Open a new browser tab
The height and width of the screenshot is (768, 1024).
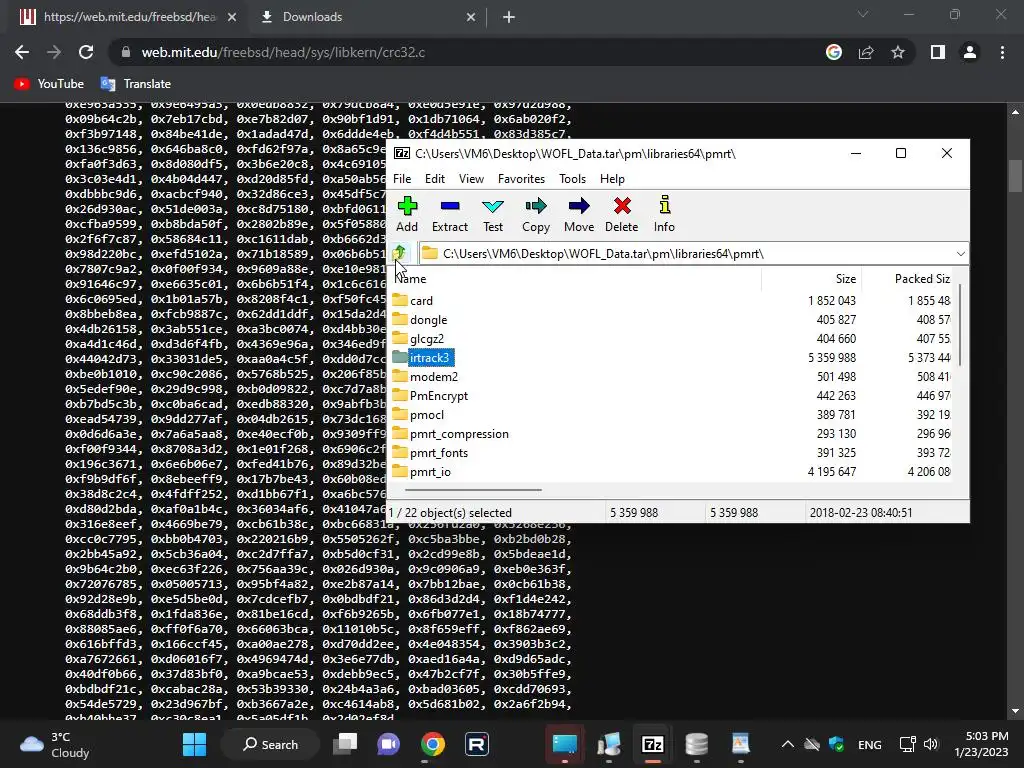[509, 17]
